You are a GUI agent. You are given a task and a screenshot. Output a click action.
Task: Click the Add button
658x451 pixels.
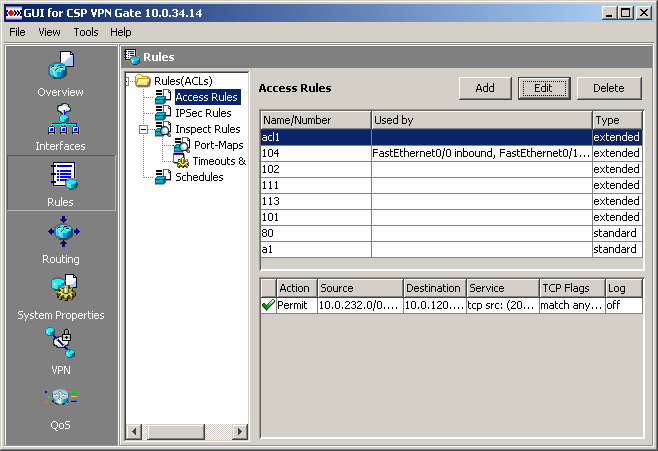[x=485, y=88]
